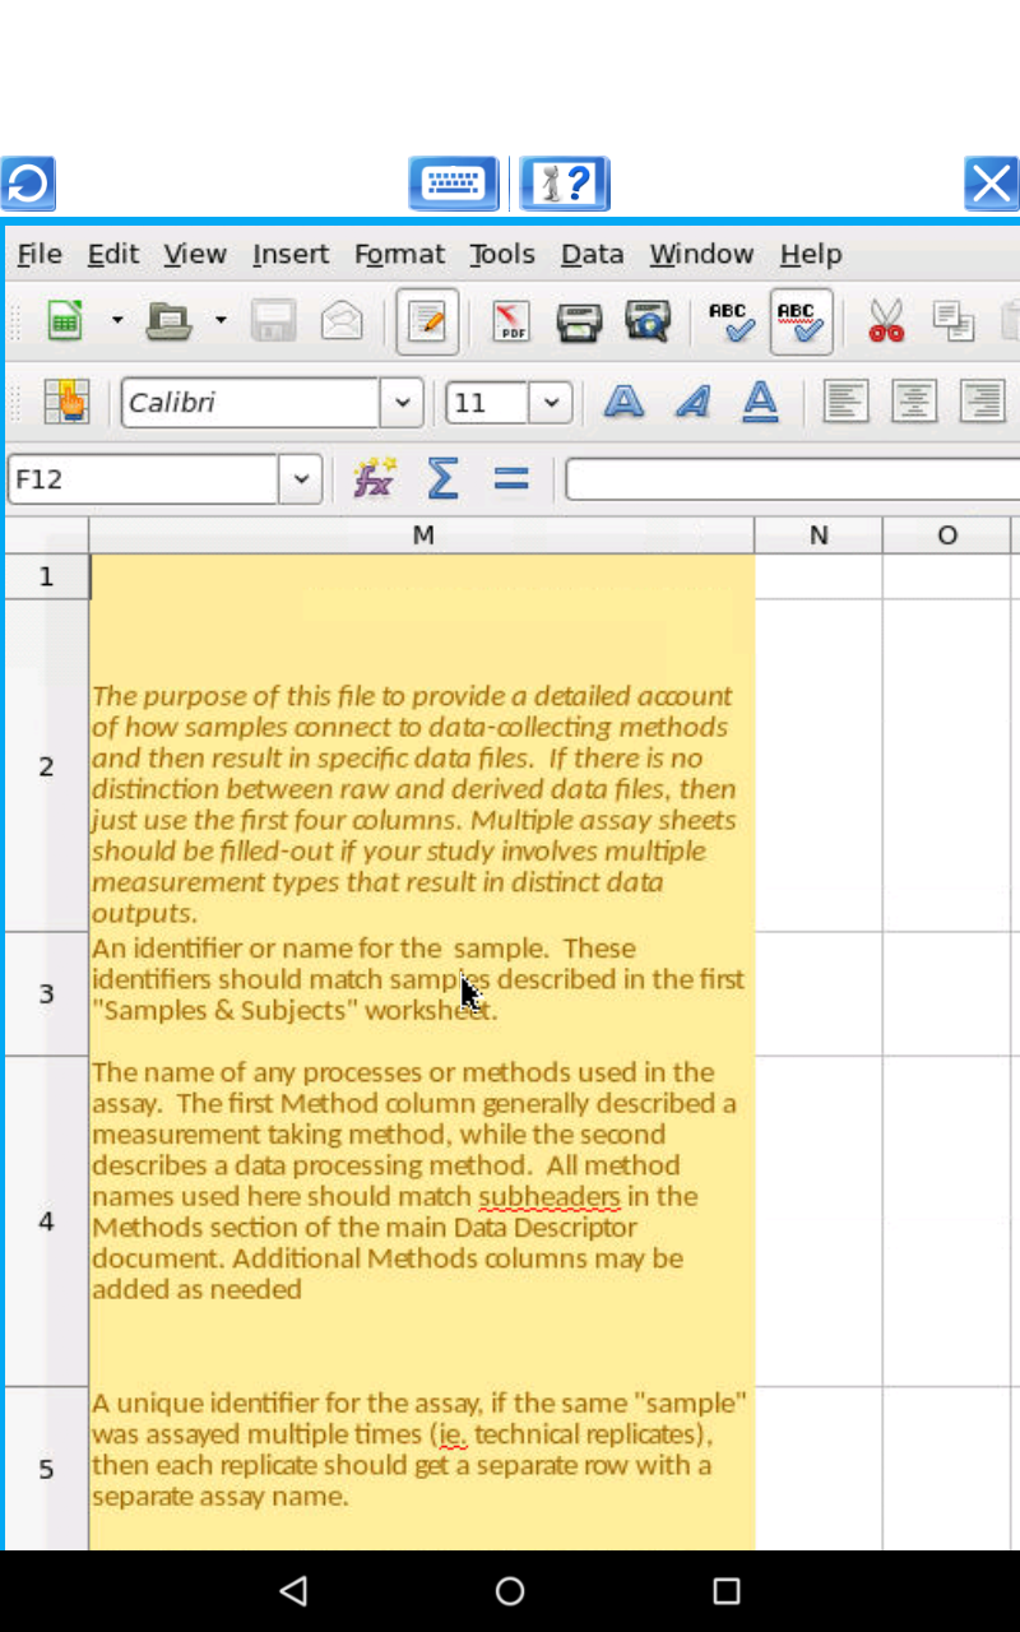The image size is (1020, 1632).
Task: Expand the font size dropdown
Action: [550, 402]
